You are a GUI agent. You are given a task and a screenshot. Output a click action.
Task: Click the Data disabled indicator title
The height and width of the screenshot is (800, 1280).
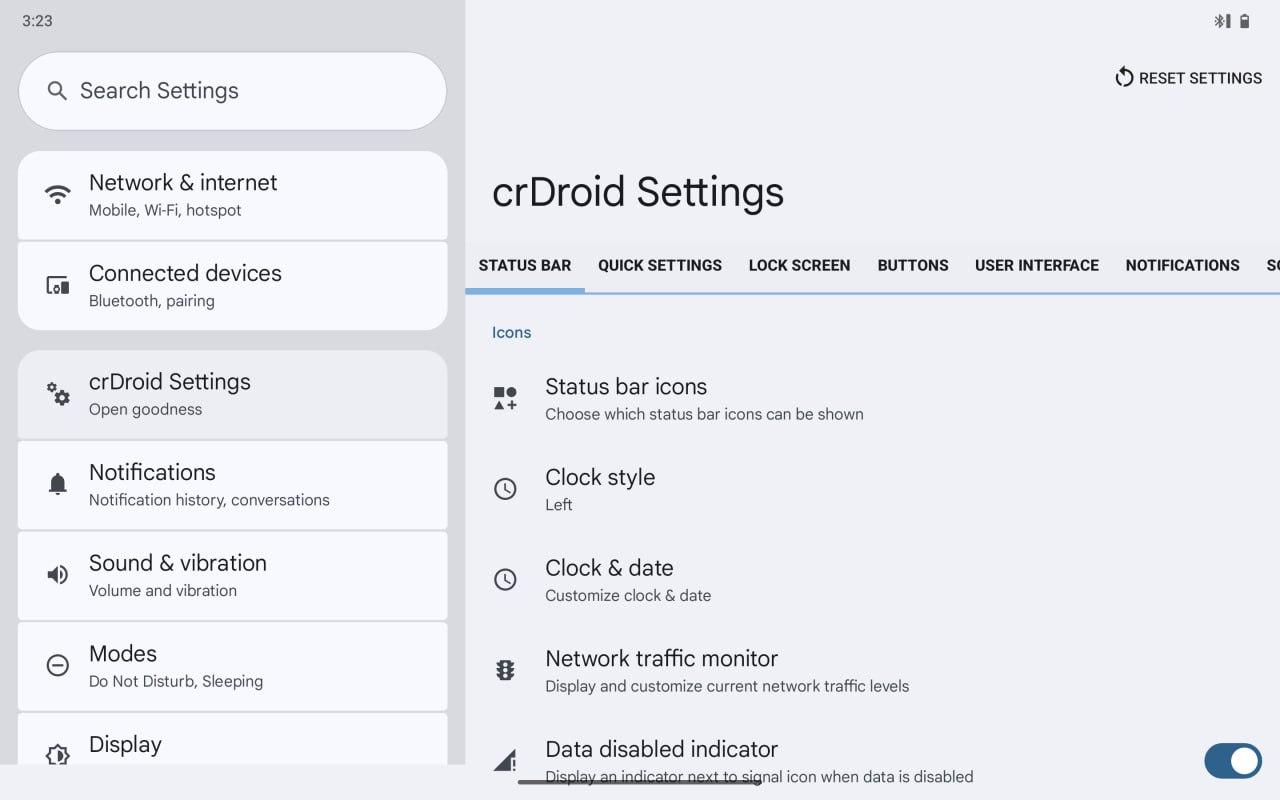(661, 749)
